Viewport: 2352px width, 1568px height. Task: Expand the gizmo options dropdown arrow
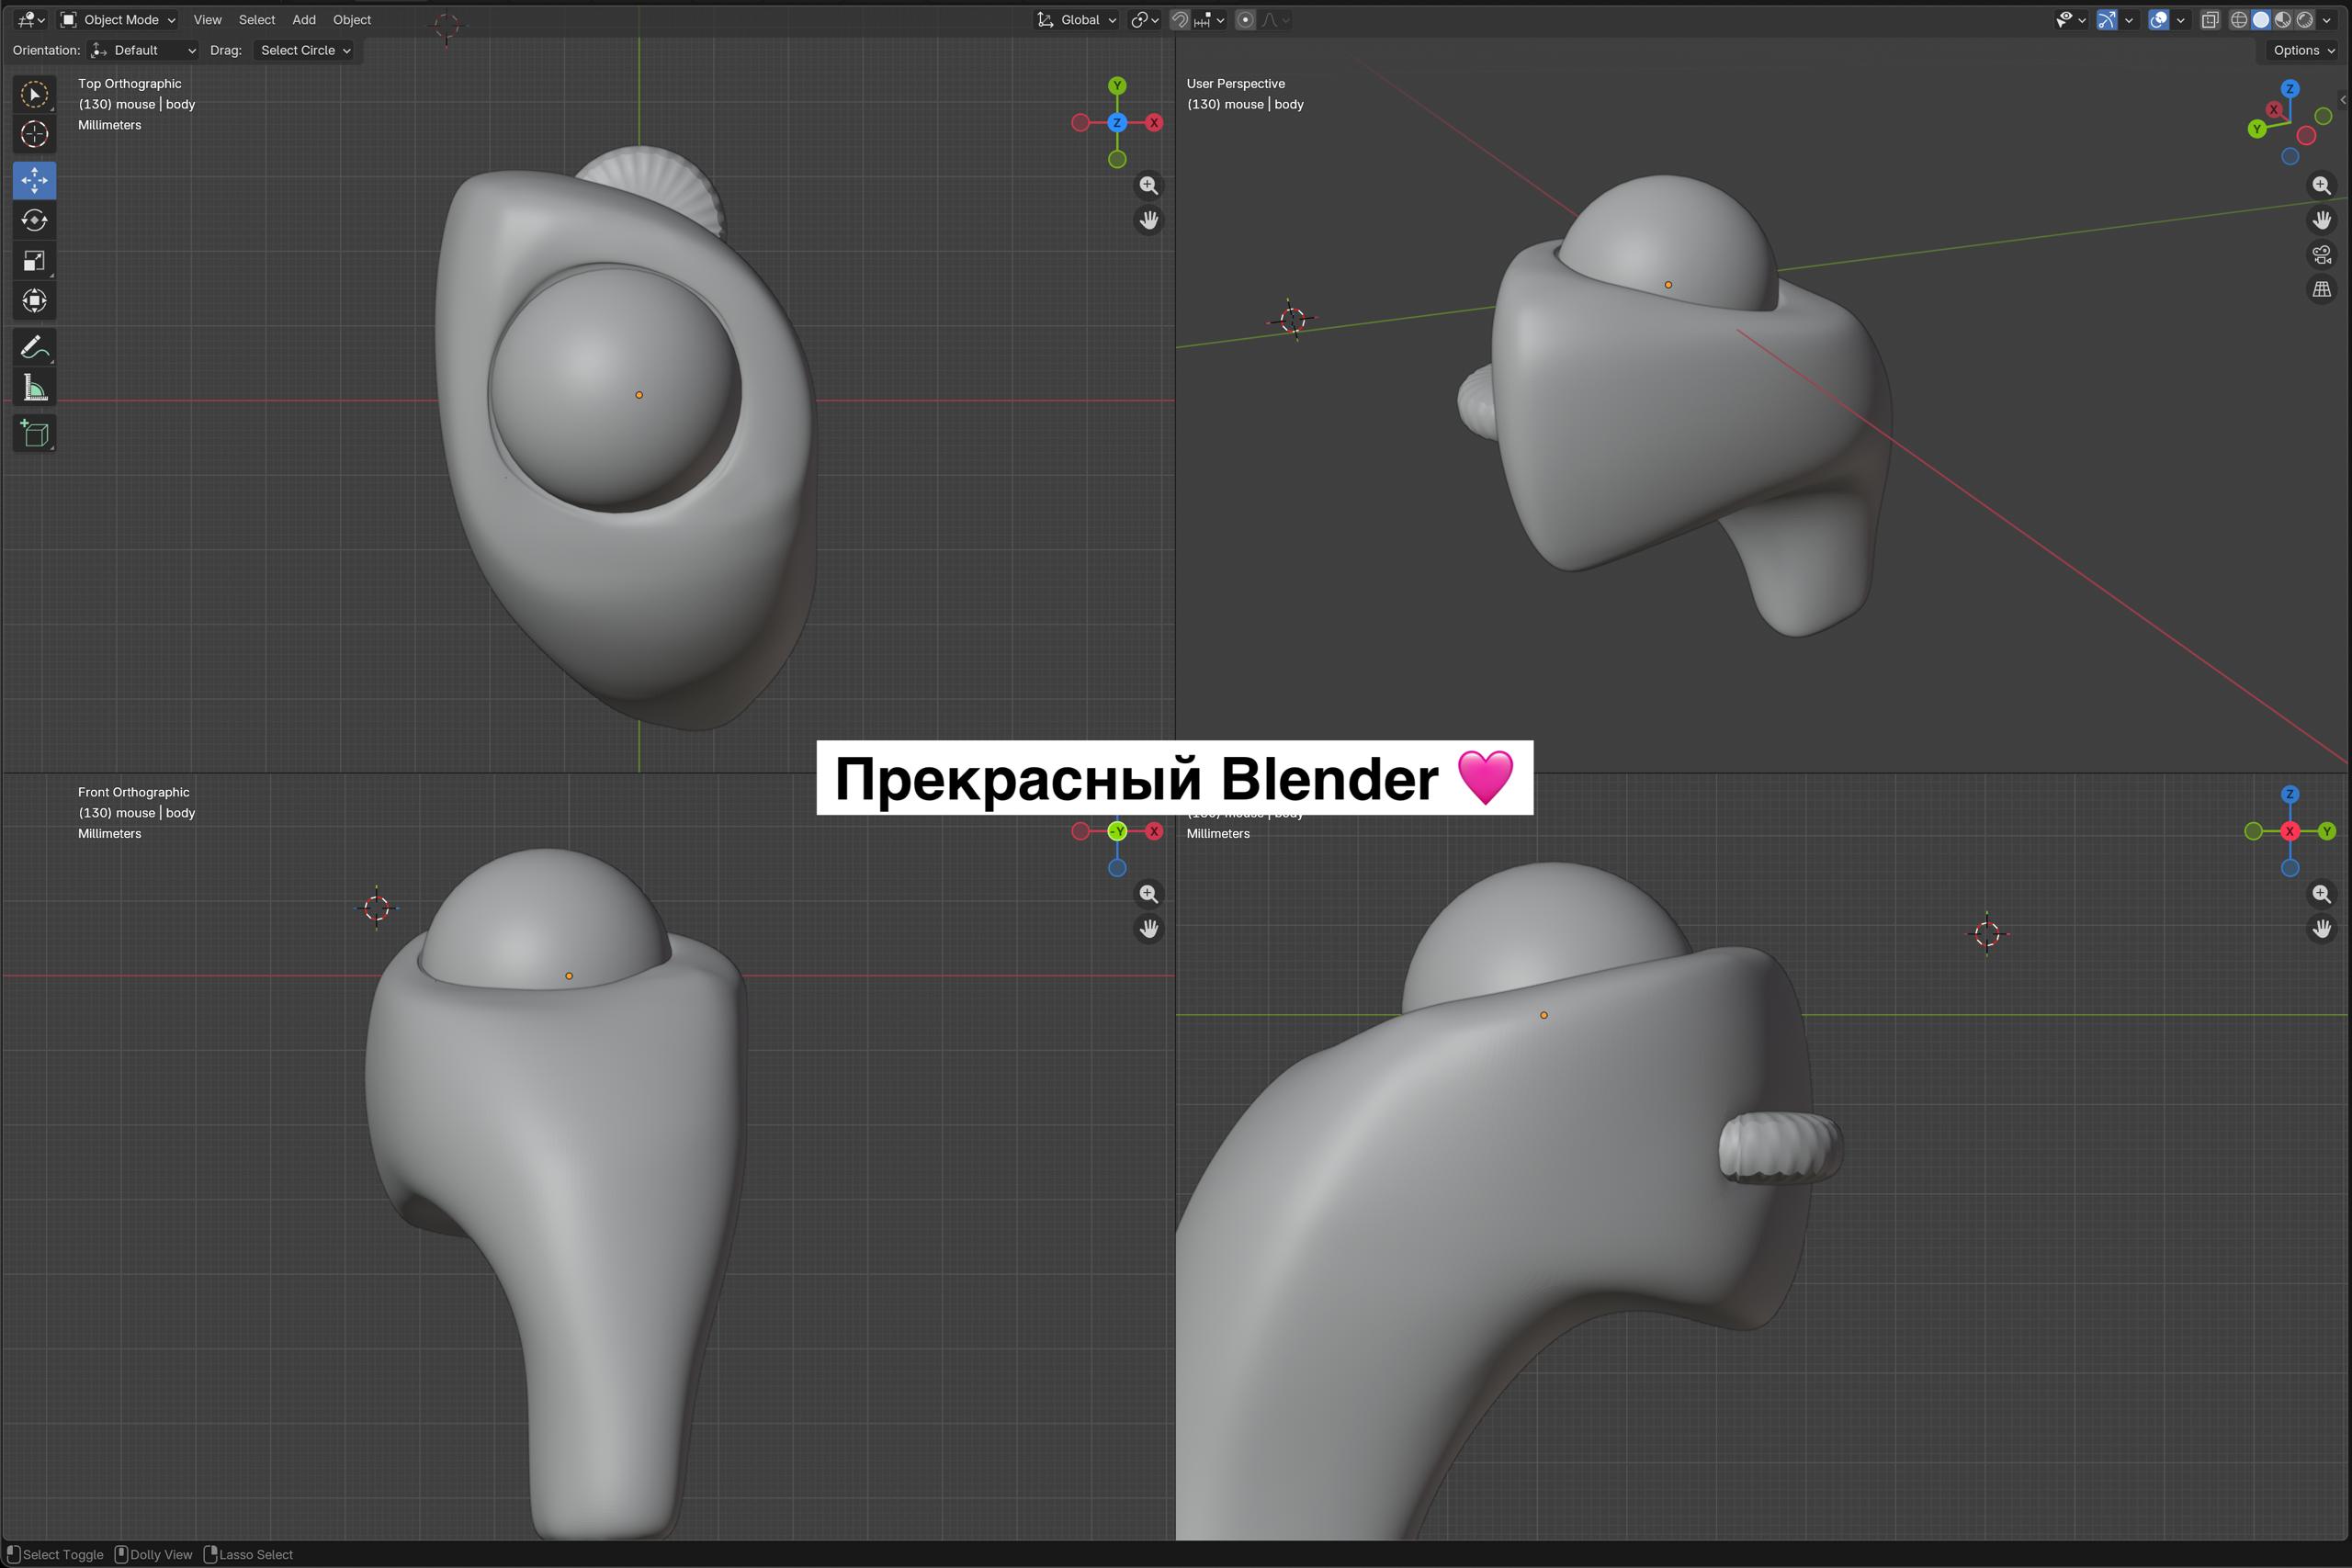[x=2129, y=20]
